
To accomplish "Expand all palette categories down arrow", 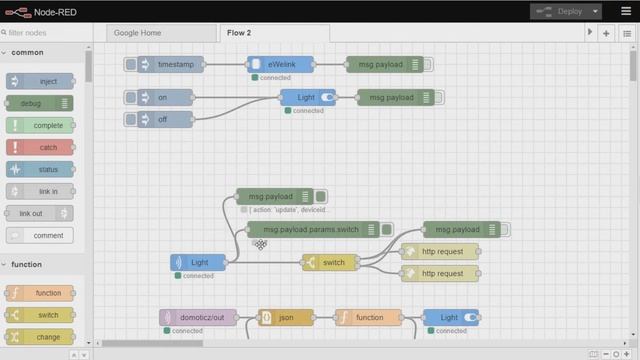I will (84, 355).
